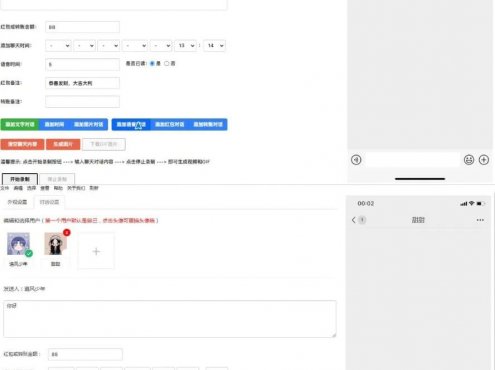Screen dimensions: 495x370
Task: Open the minute dropdown showing 14
Action: (x=214, y=46)
